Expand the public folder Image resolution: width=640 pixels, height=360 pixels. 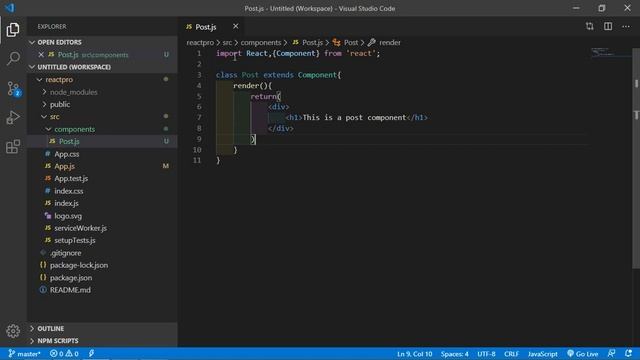102,104
